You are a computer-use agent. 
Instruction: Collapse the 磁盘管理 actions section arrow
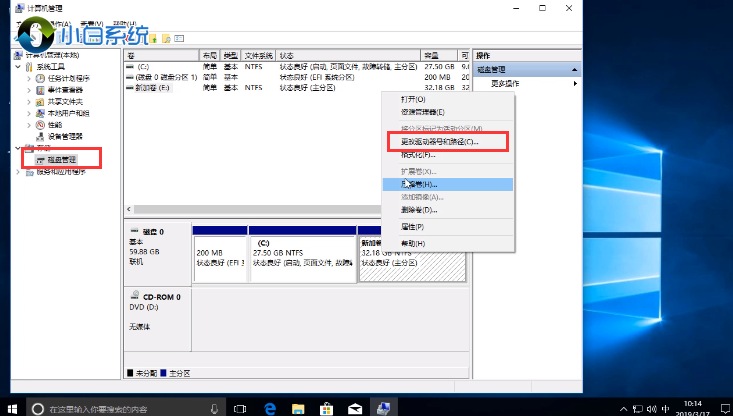point(574,70)
